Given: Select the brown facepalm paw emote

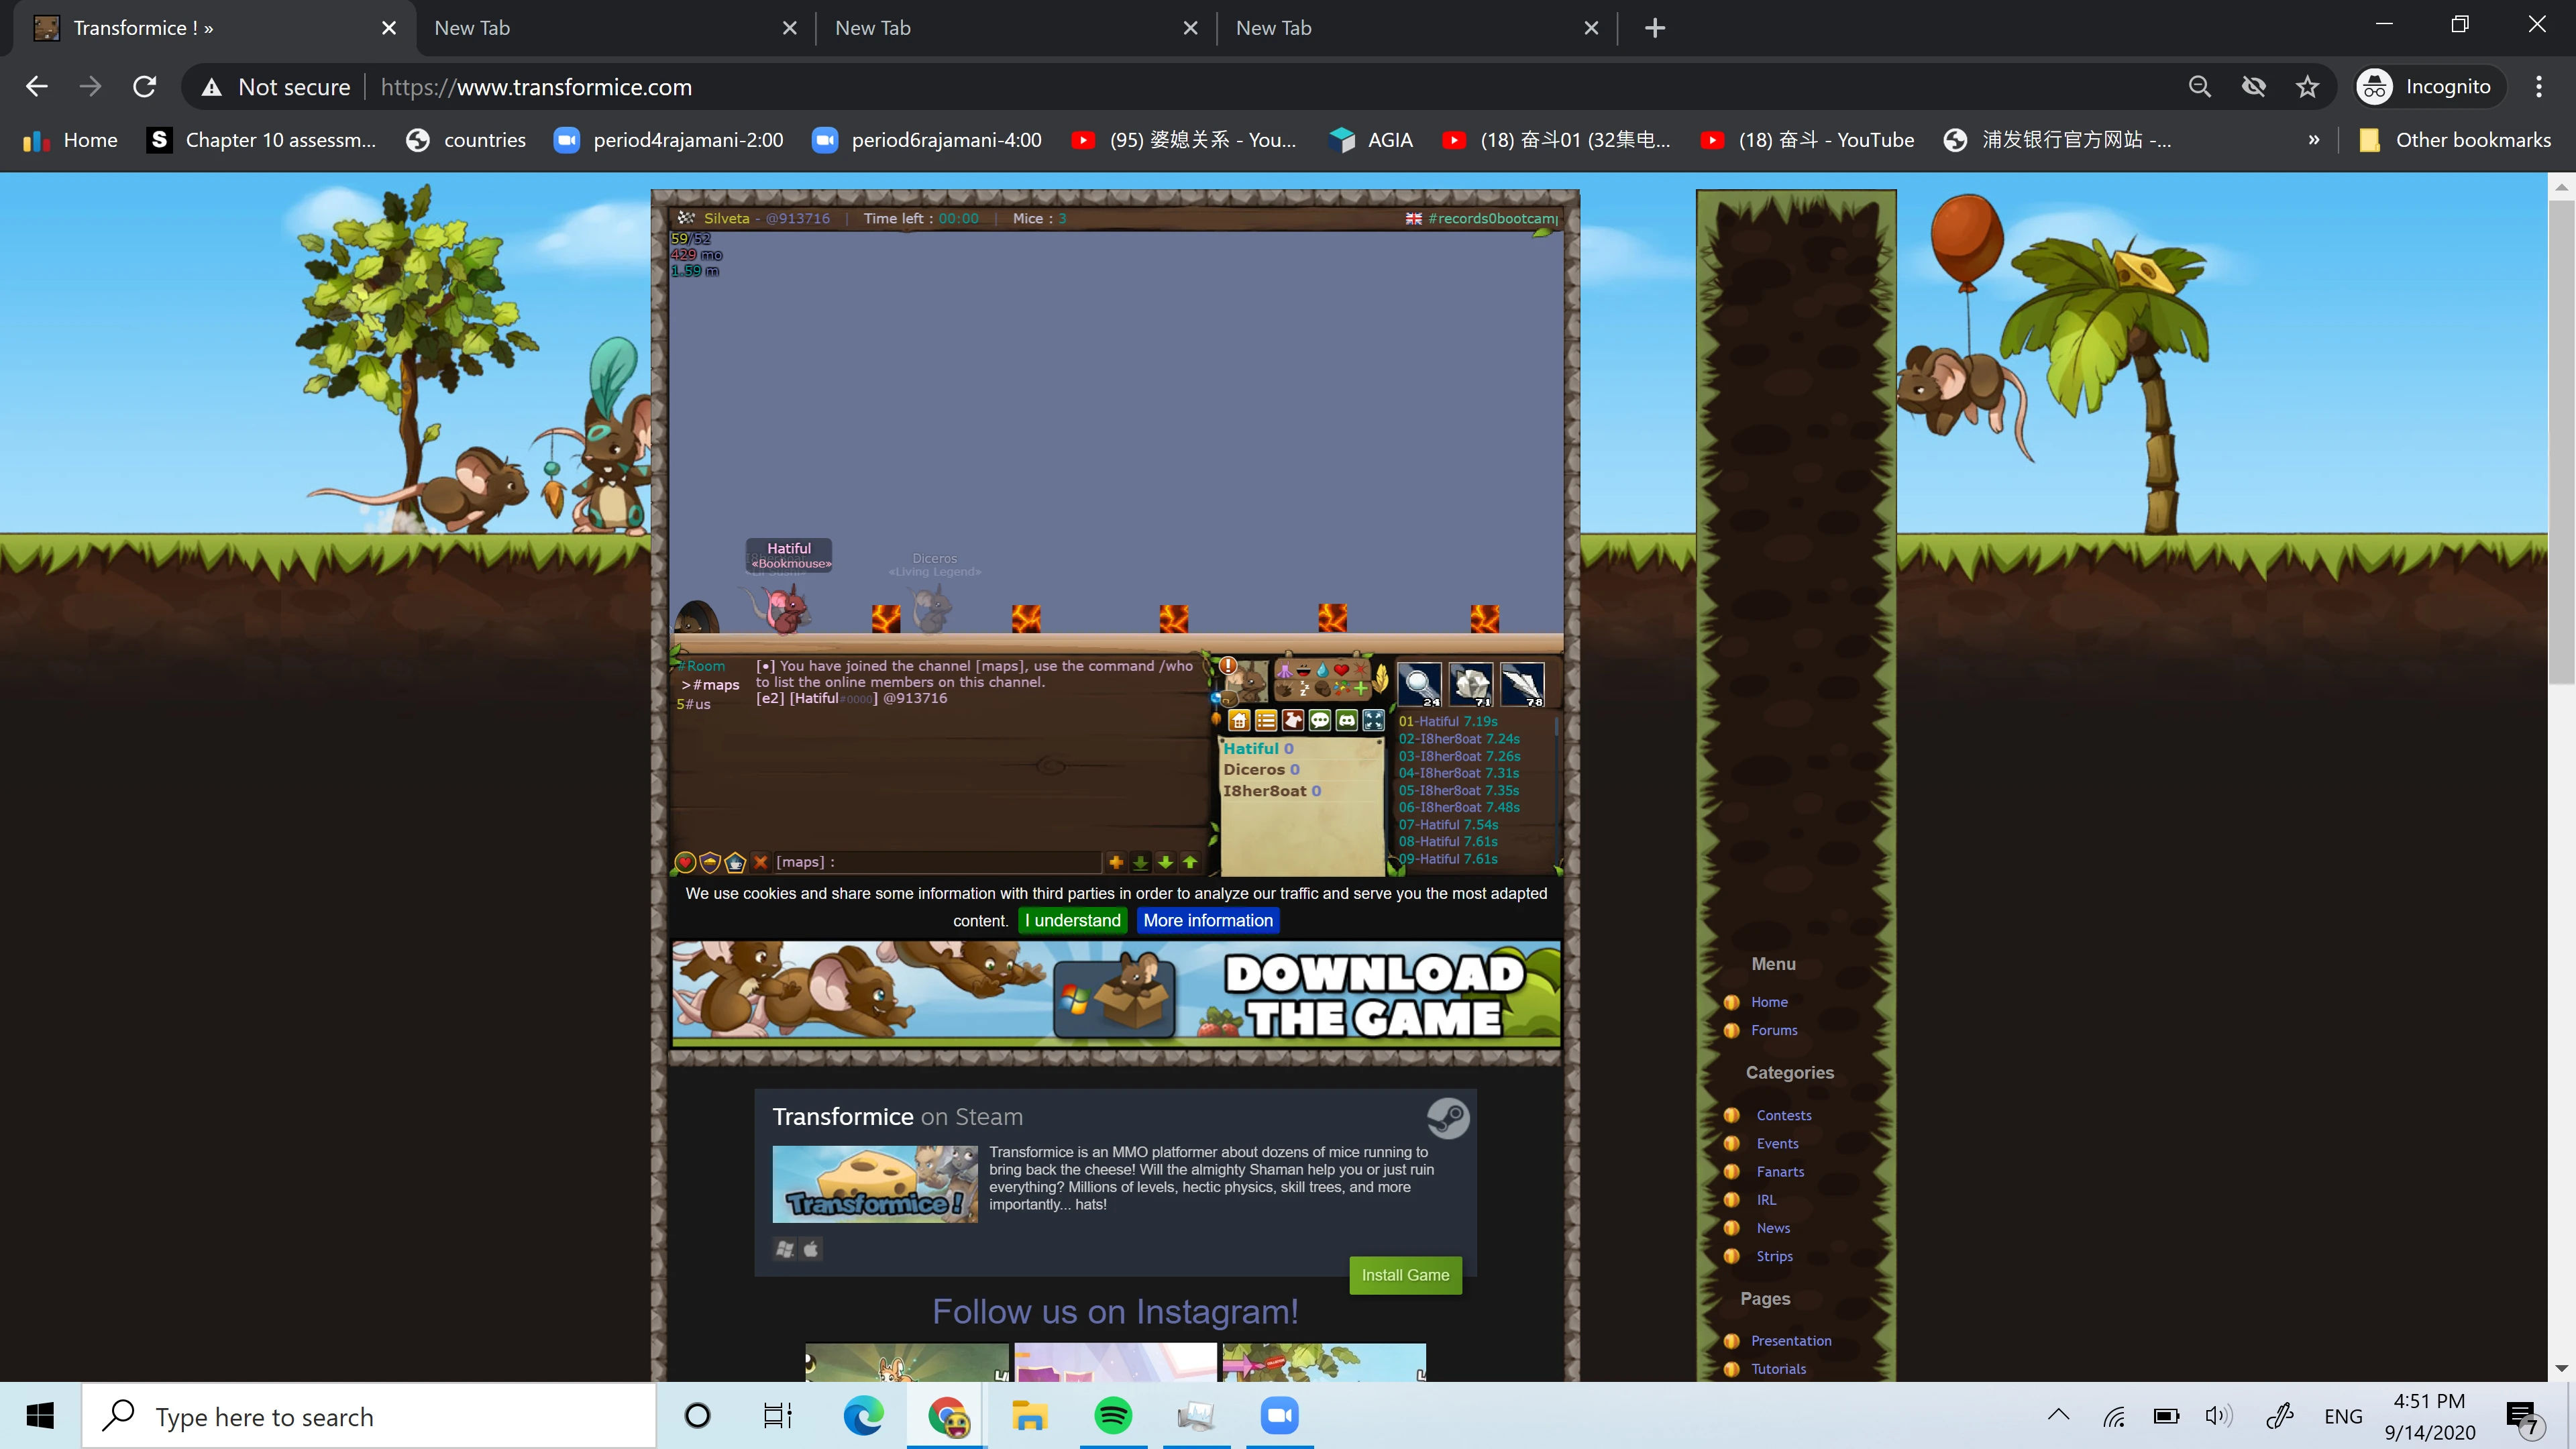Looking at the screenshot, I should point(1323,689).
